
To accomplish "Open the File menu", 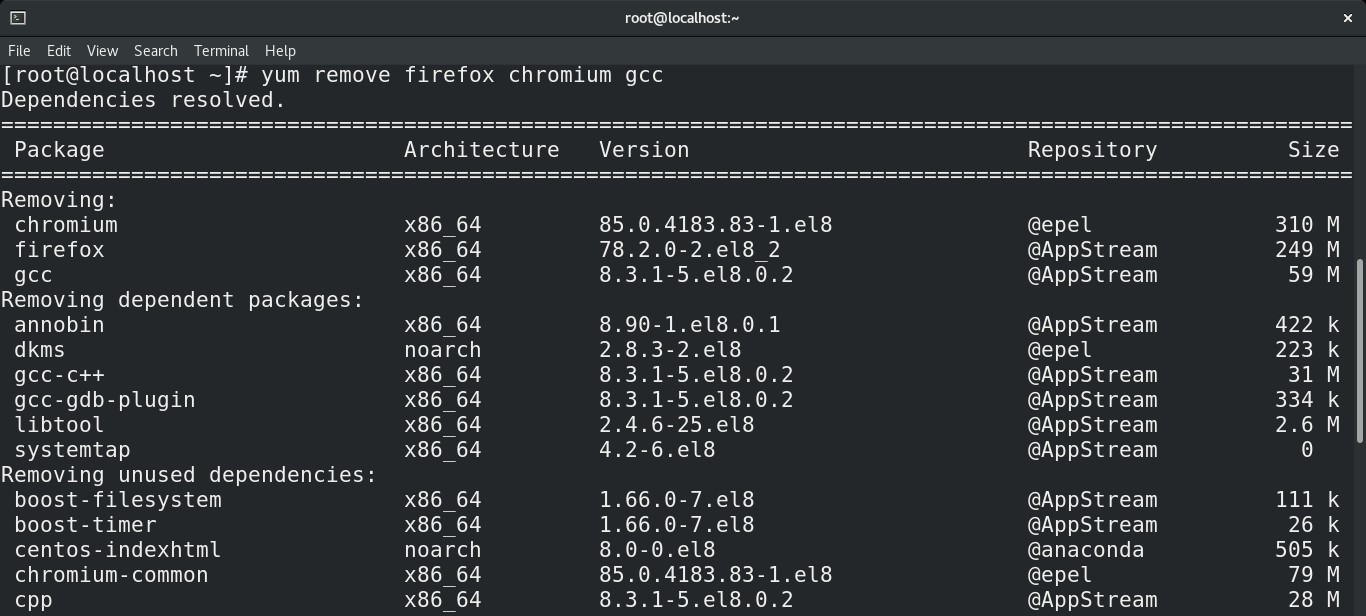I will coord(19,50).
